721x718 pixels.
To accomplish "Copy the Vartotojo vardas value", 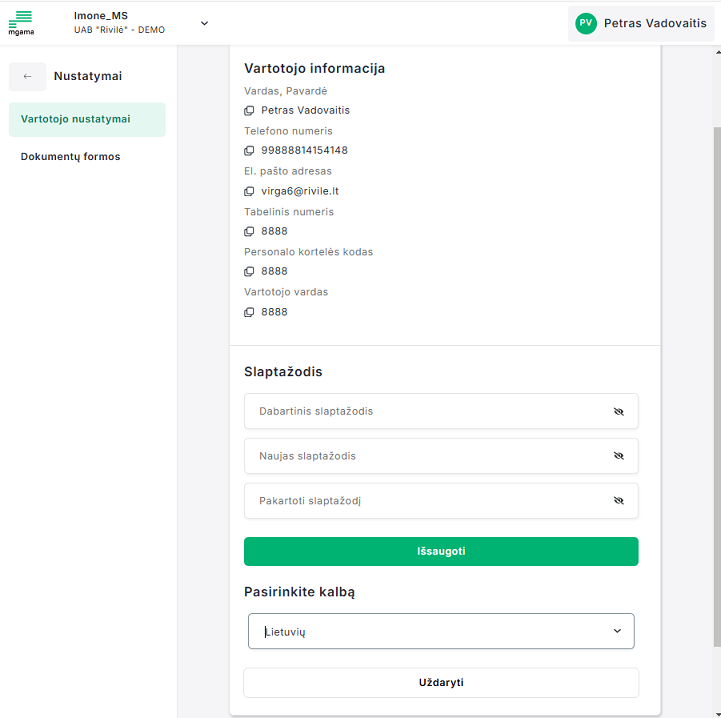I will pyautogui.click(x=250, y=312).
